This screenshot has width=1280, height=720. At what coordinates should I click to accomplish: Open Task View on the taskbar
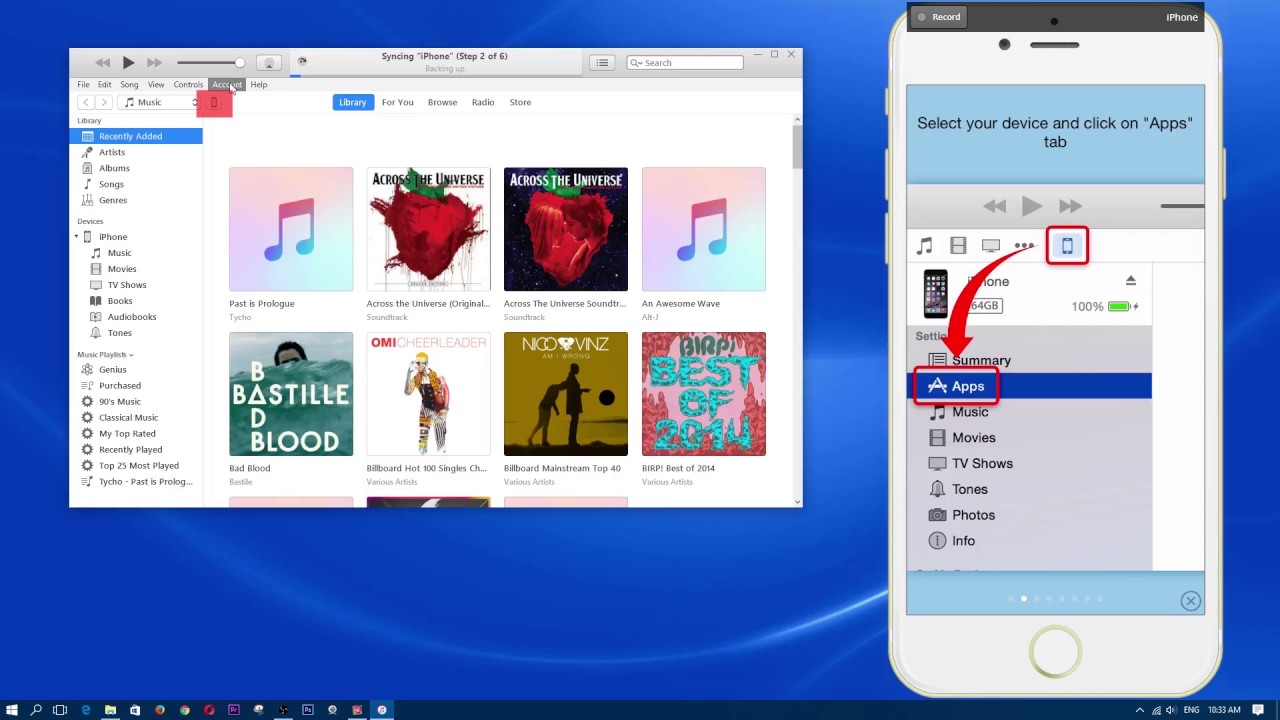[60, 710]
